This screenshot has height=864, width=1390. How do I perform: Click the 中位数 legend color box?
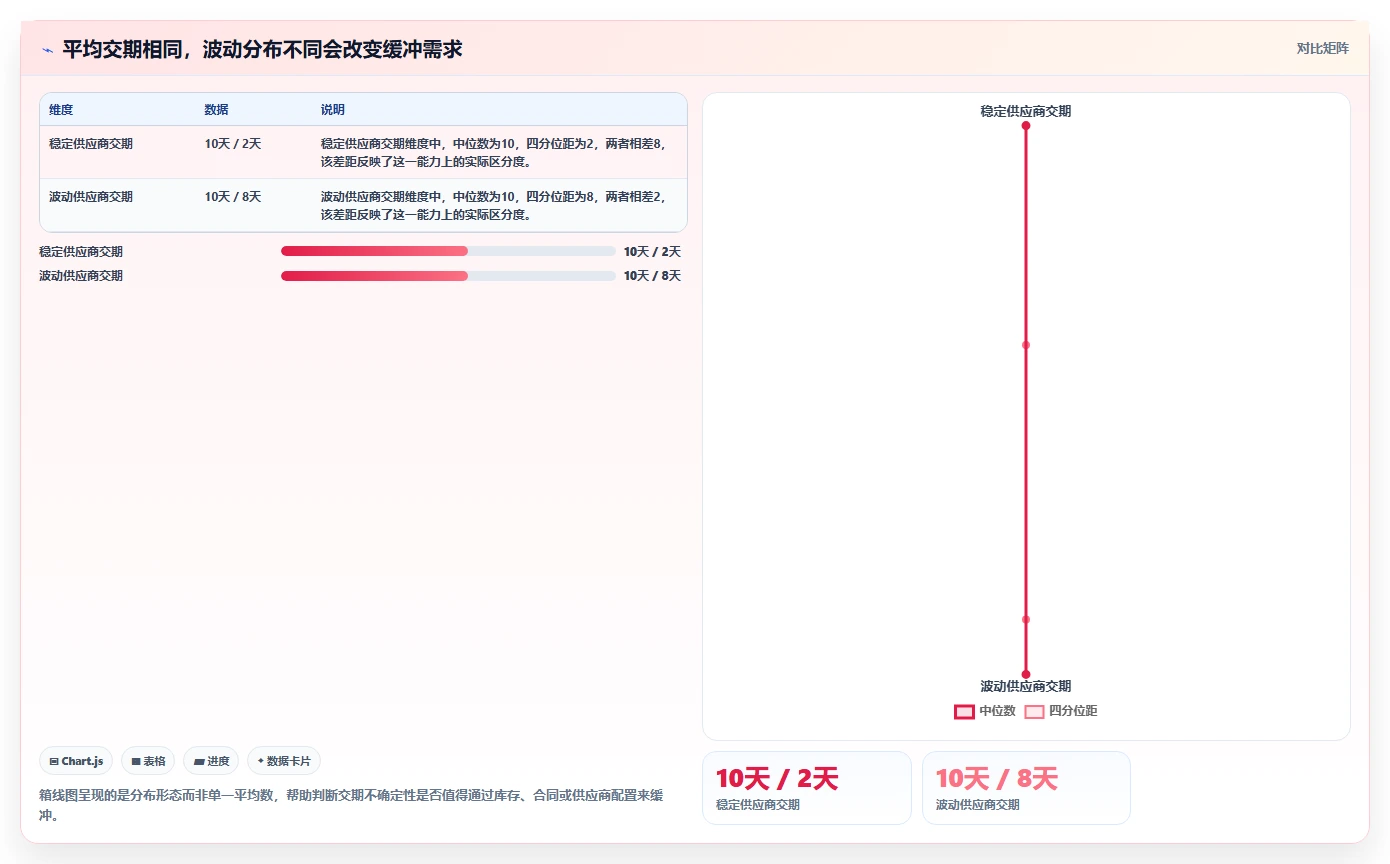964,712
